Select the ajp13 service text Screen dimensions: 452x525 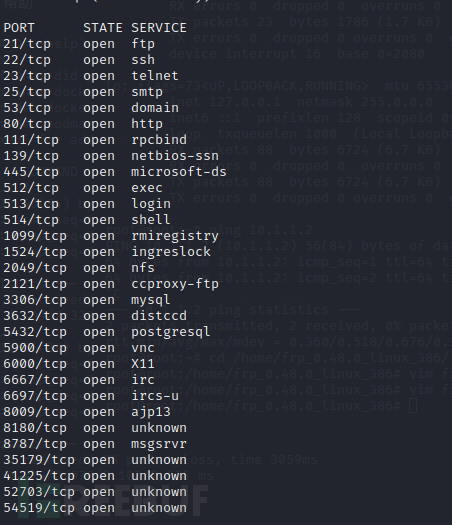click(151, 412)
